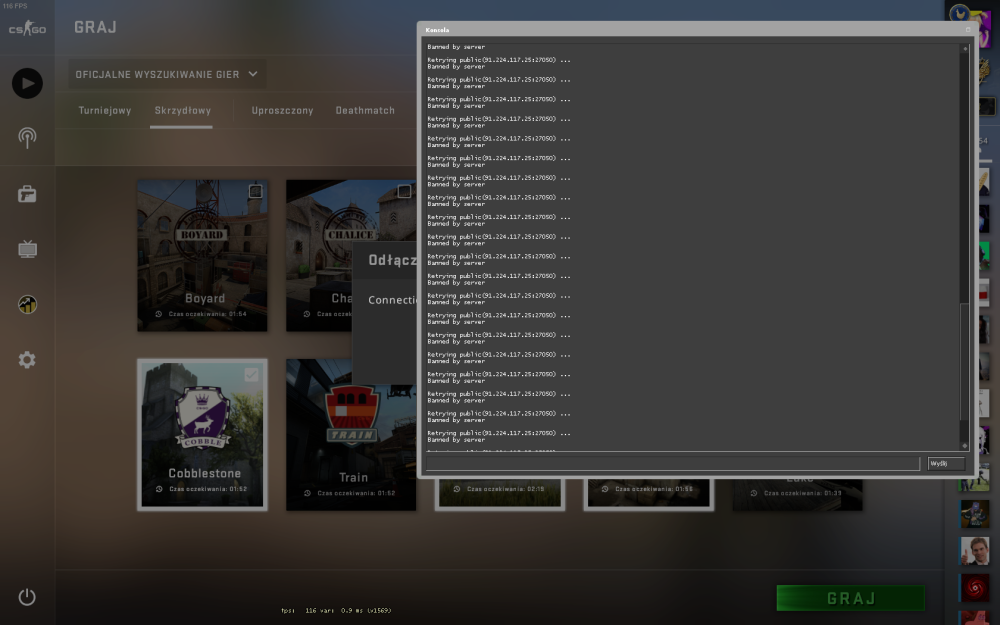Click the Cobblestone wait time 01:52 text
The image size is (1000, 625).
tap(208, 489)
